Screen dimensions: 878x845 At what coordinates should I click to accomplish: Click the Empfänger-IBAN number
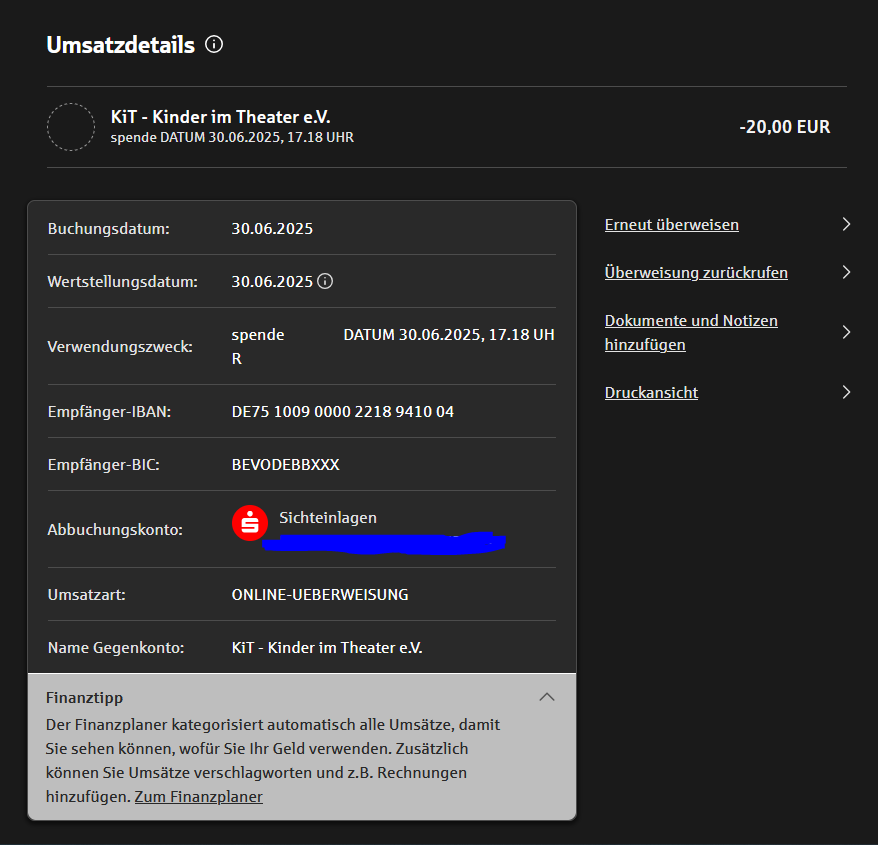(342, 411)
